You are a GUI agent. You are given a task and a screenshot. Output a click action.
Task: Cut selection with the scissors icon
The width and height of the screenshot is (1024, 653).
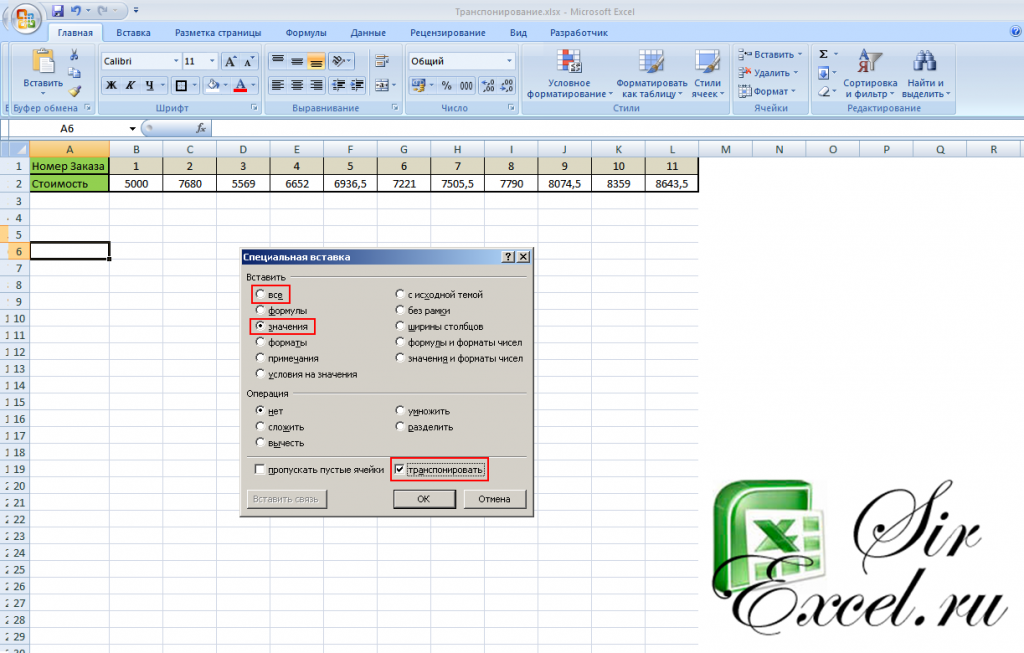[74, 55]
